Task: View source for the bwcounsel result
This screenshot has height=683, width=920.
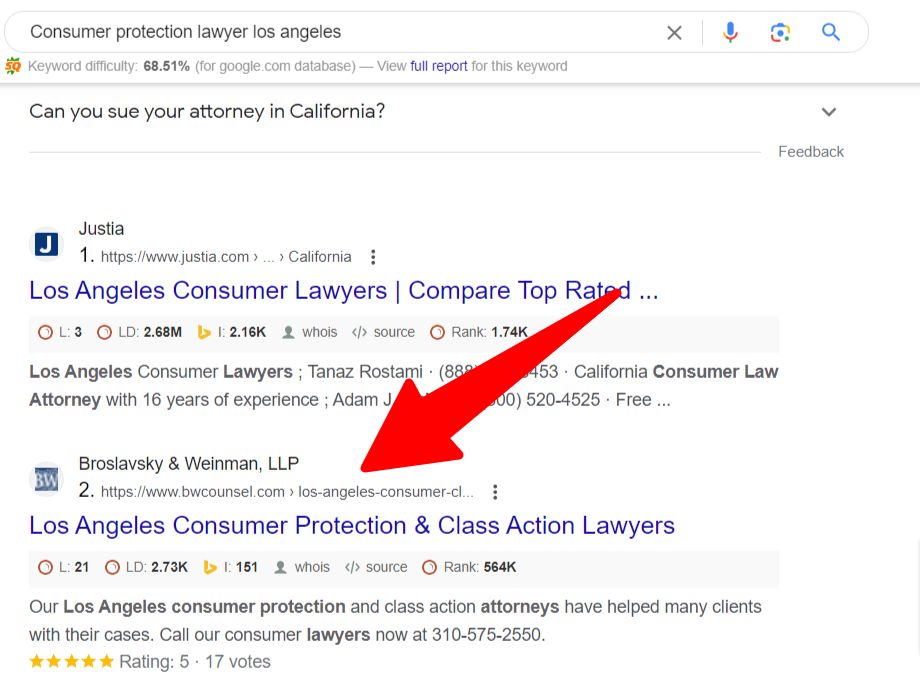Action: click(385, 567)
